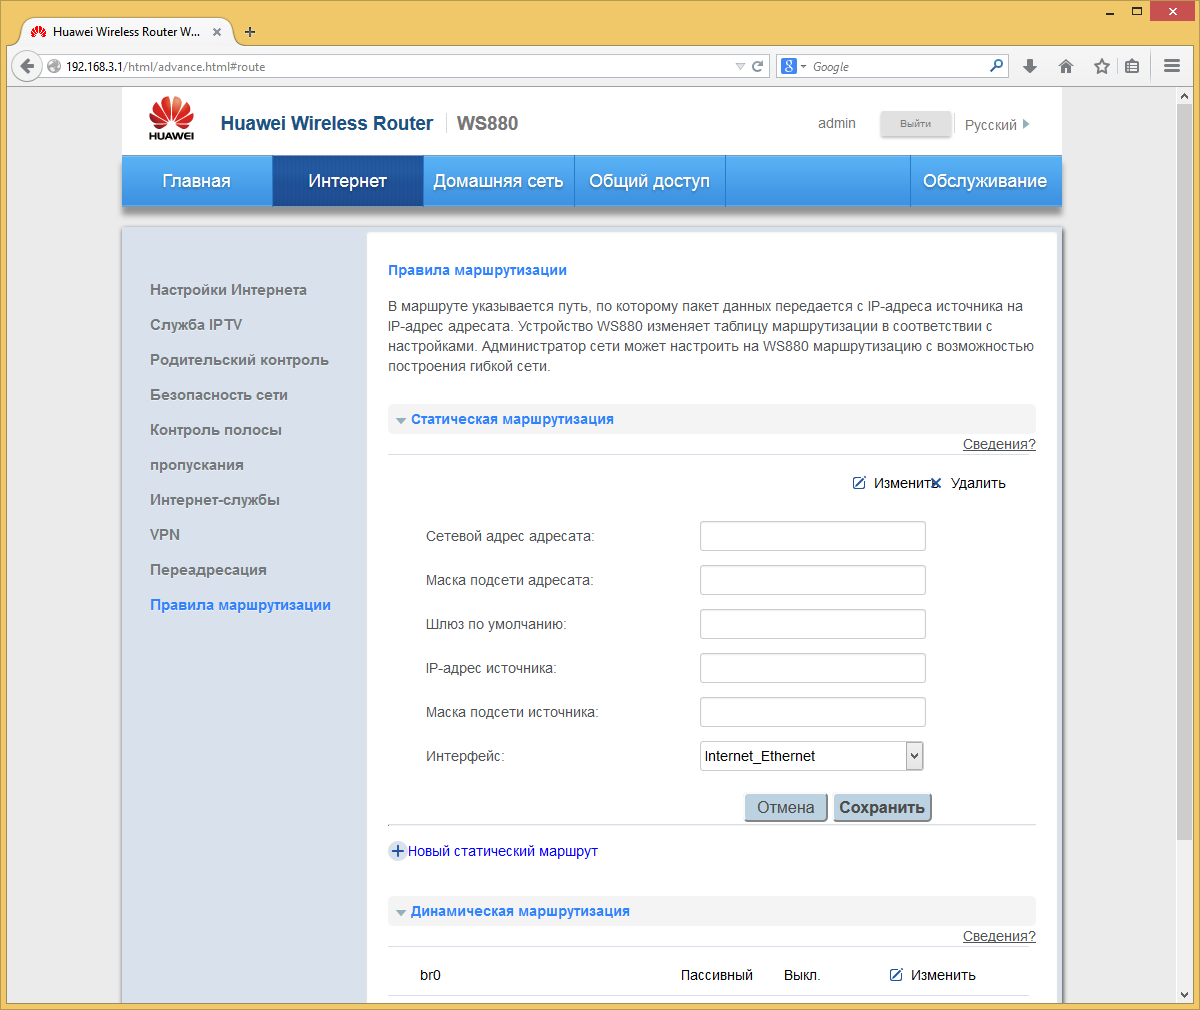Click the page vertical scrollbar thumb
Viewport: 1200px width, 1010px height.
[x=1185, y=472]
